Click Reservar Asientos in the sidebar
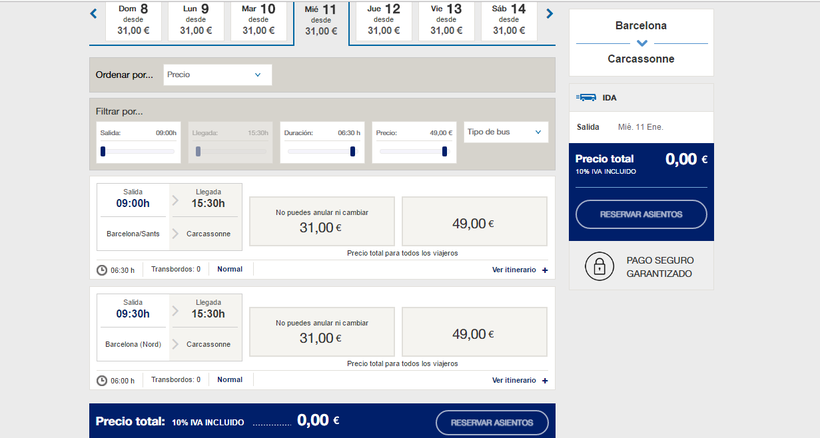Image resolution: width=820 pixels, height=438 pixels. [x=641, y=214]
